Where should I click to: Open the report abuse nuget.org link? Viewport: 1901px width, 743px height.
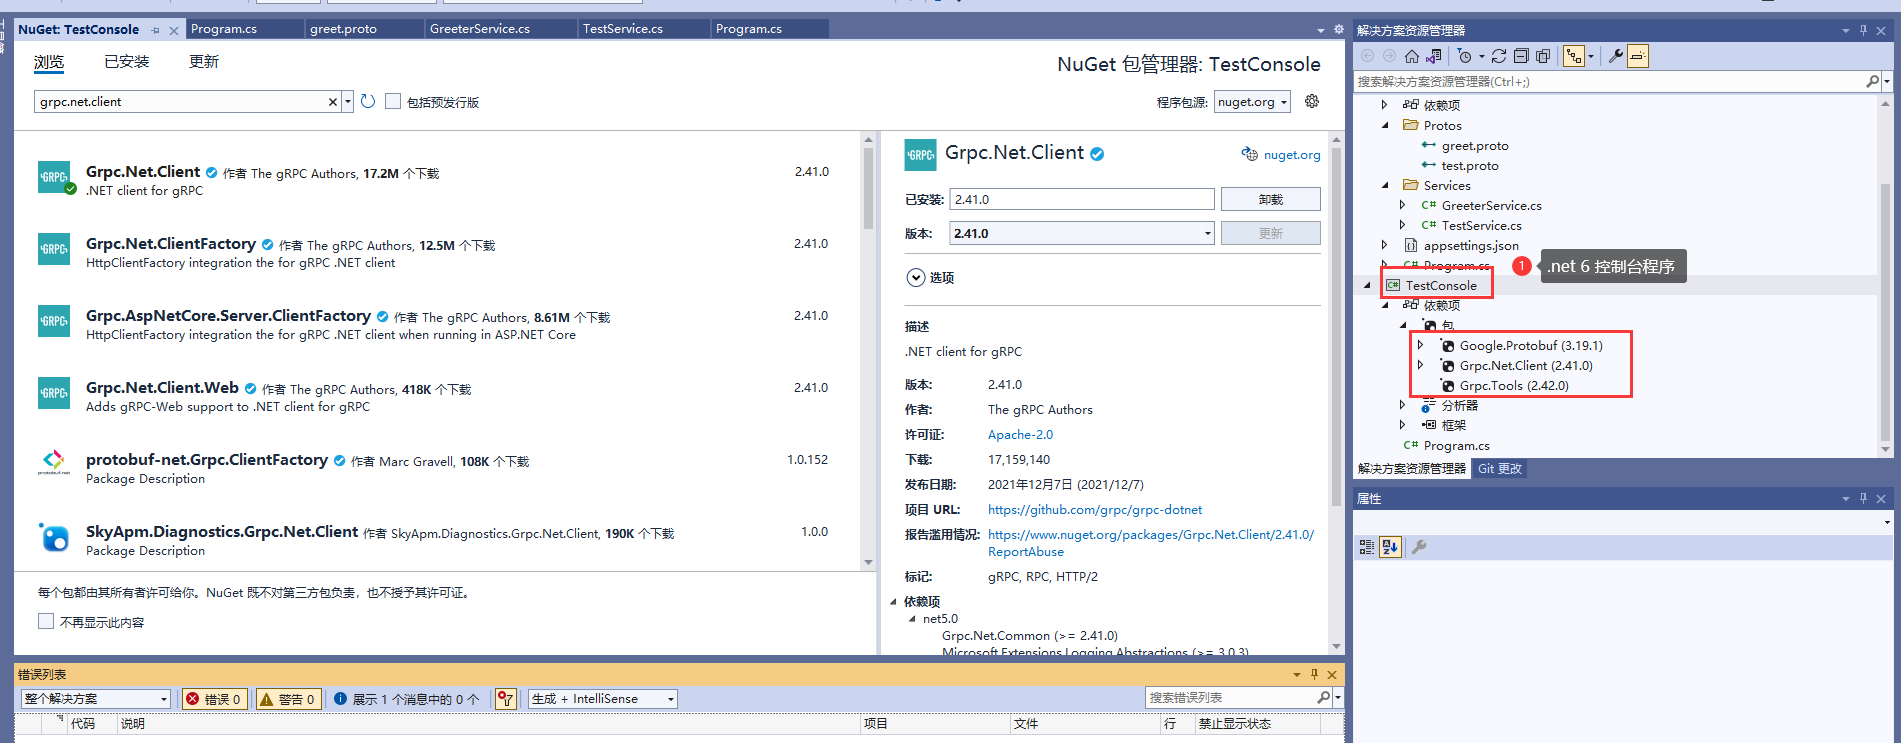point(1151,543)
